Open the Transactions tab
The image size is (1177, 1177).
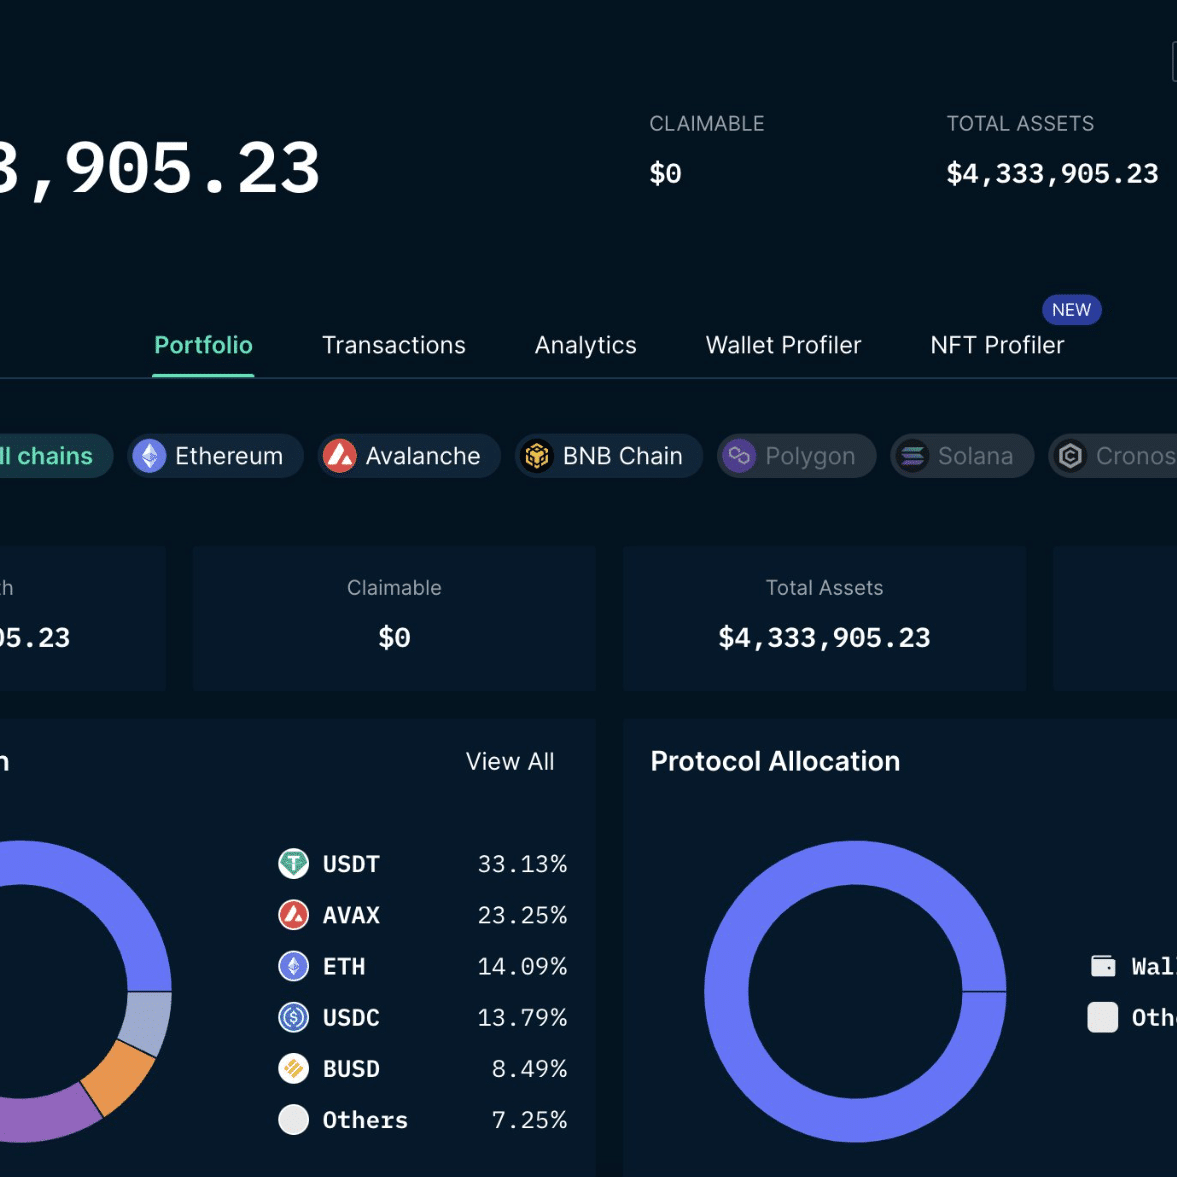(x=393, y=345)
